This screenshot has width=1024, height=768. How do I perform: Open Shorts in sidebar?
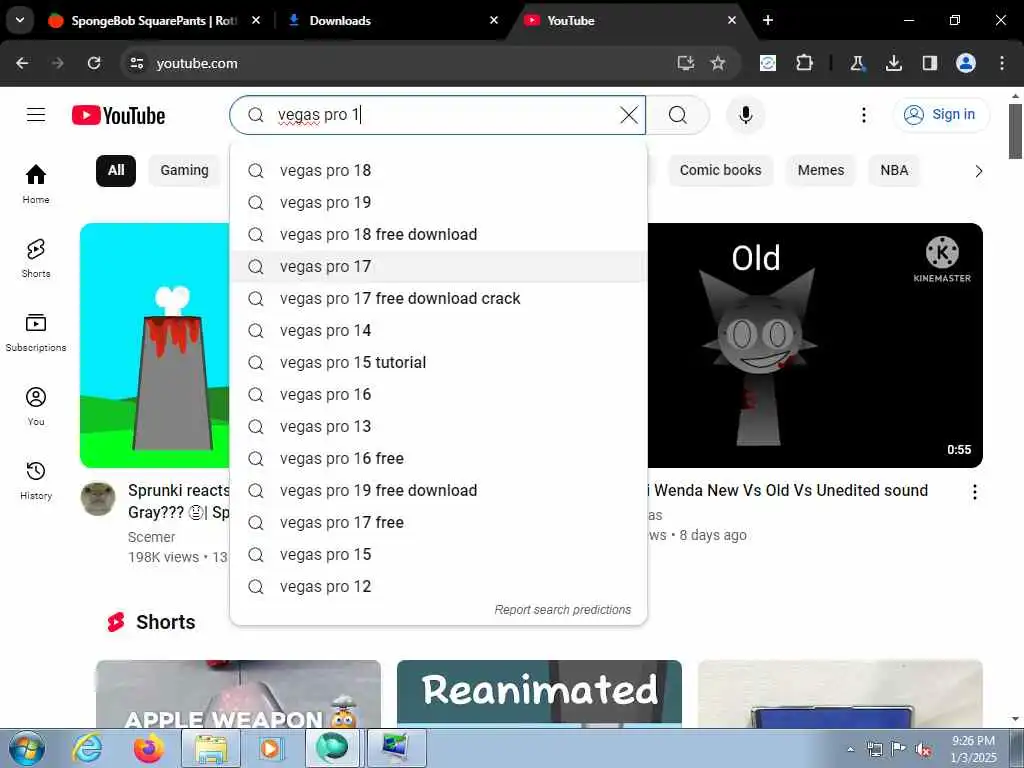(36, 258)
